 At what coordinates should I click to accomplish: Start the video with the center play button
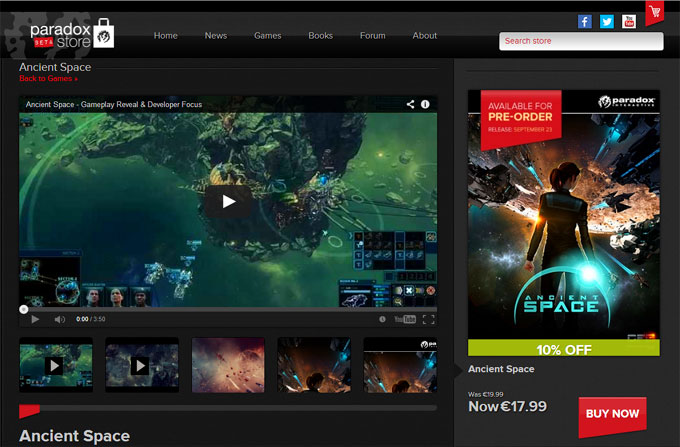click(x=228, y=202)
